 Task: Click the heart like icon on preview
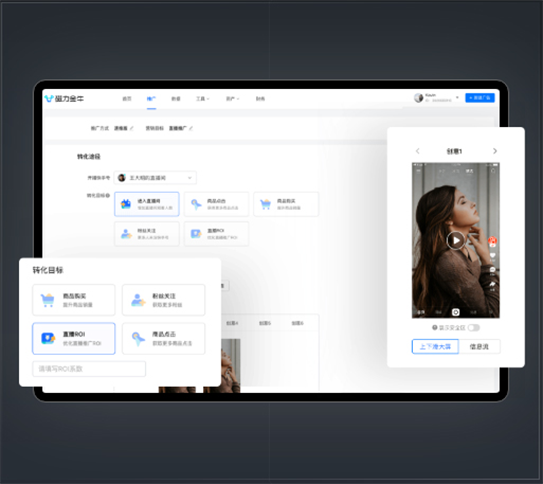(492, 256)
